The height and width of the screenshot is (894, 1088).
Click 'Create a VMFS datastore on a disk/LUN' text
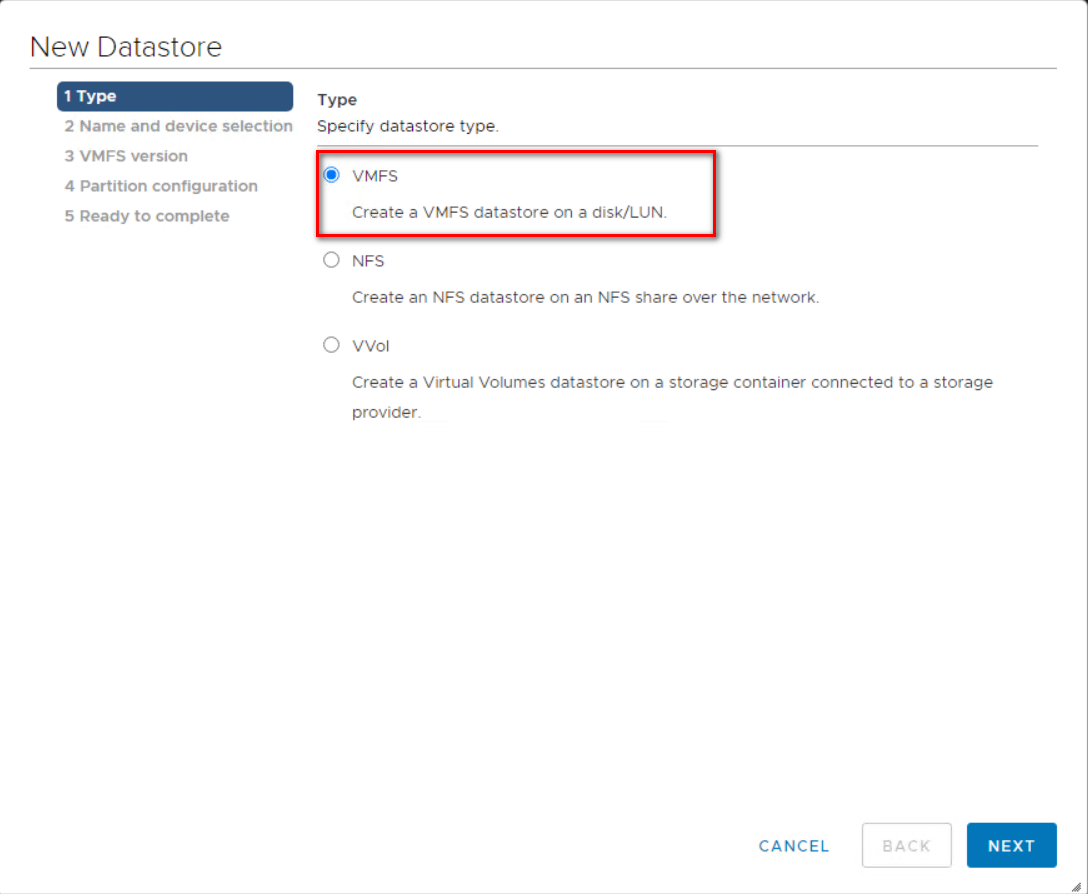point(509,213)
